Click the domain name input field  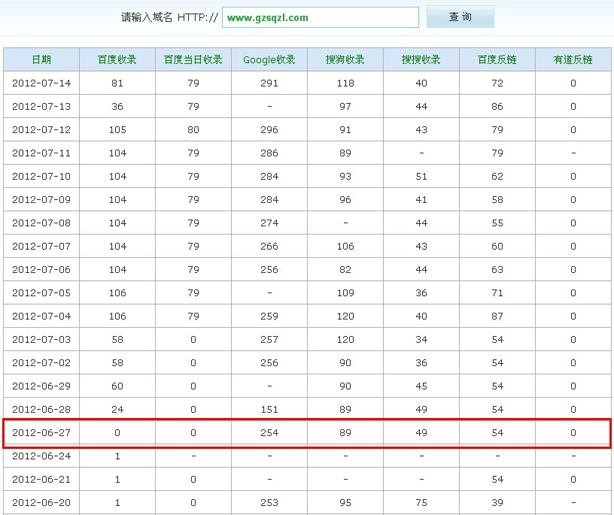coord(319,18)
